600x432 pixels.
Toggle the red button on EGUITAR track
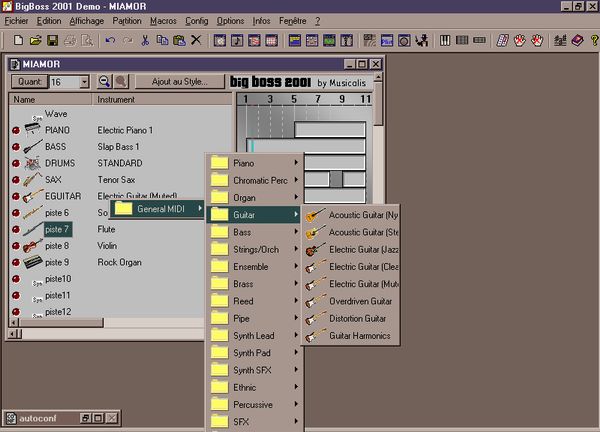(16, 196)
